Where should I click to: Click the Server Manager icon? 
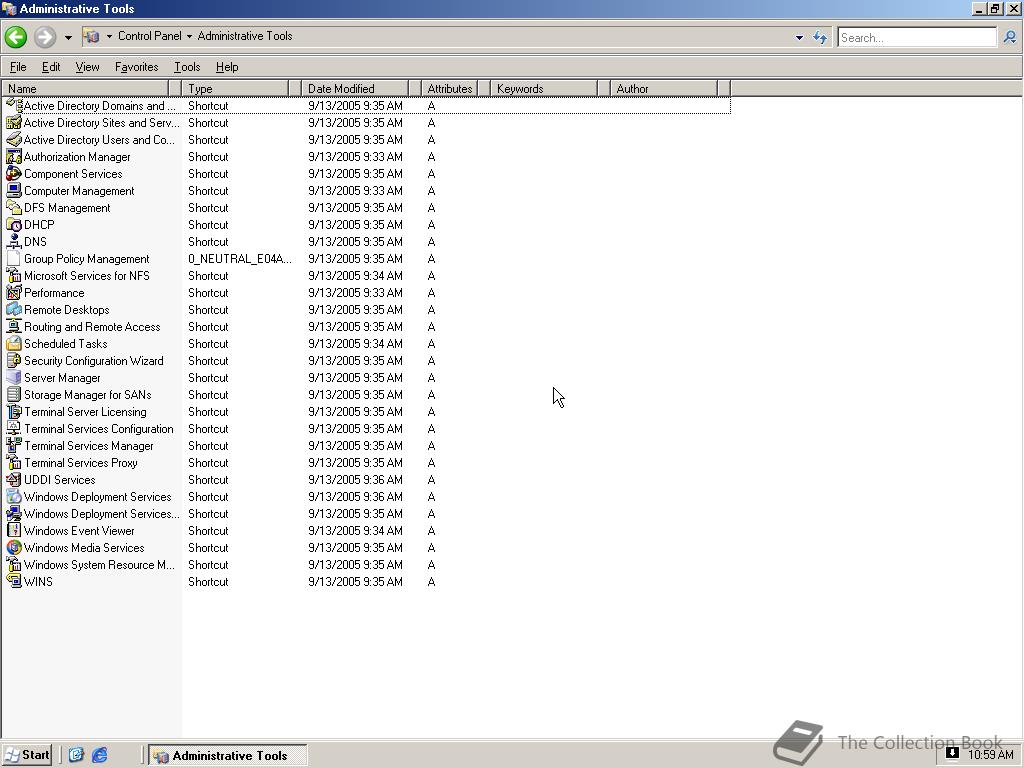14,377
